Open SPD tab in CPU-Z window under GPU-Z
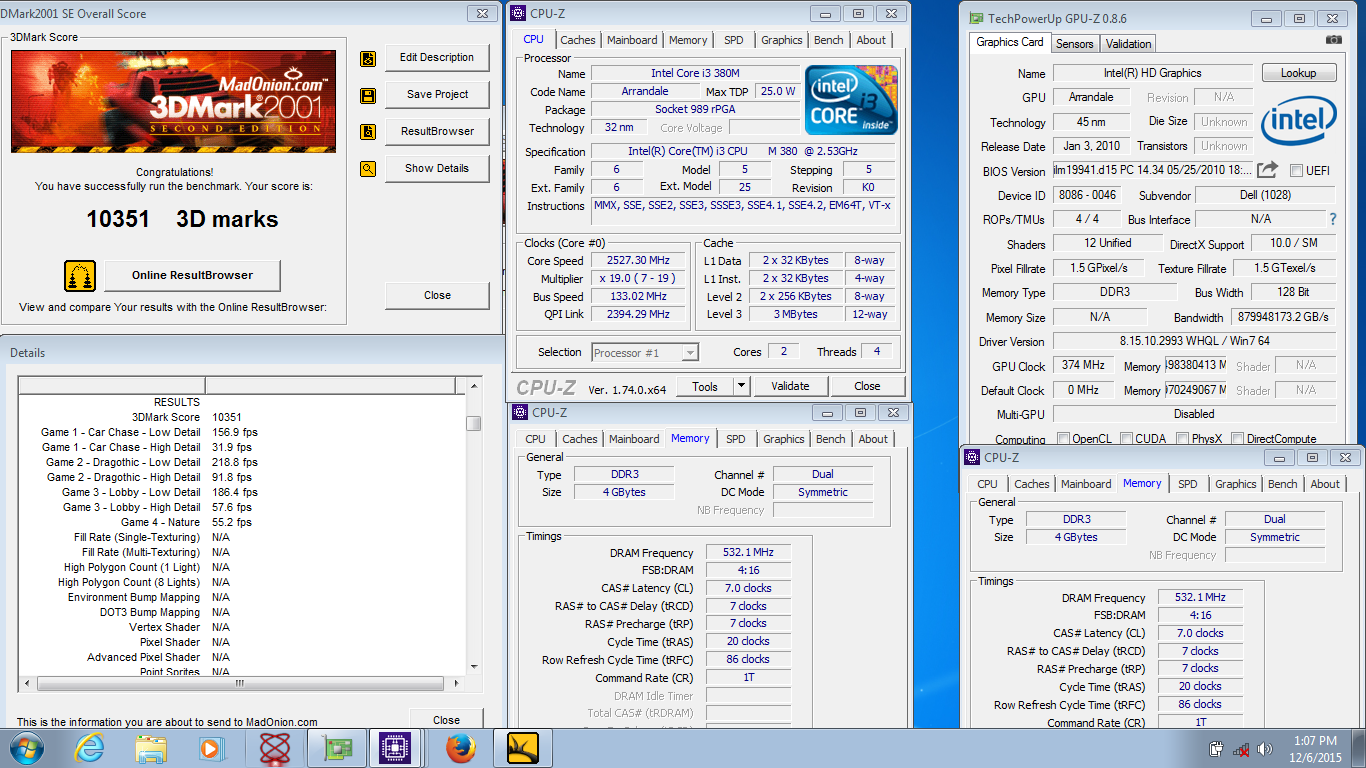This screenshot has width=1366, height=768. [1187, 484]
